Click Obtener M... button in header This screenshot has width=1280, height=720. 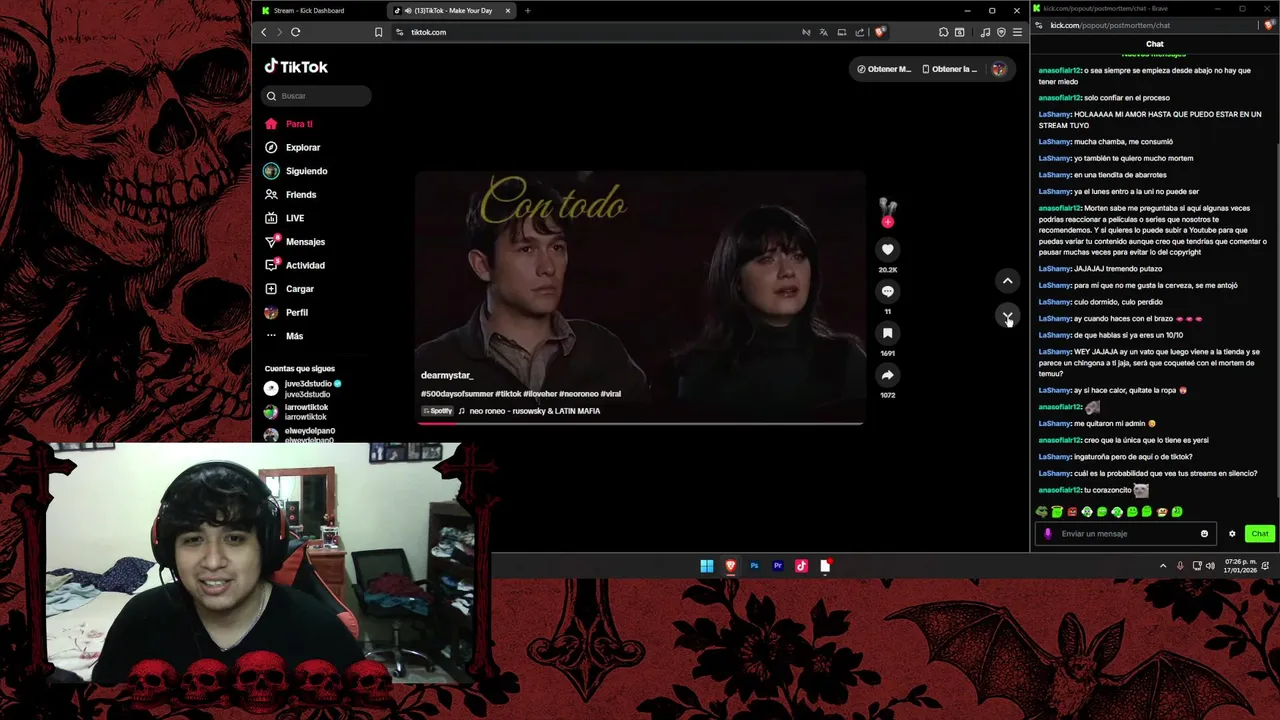click(884, 69)
